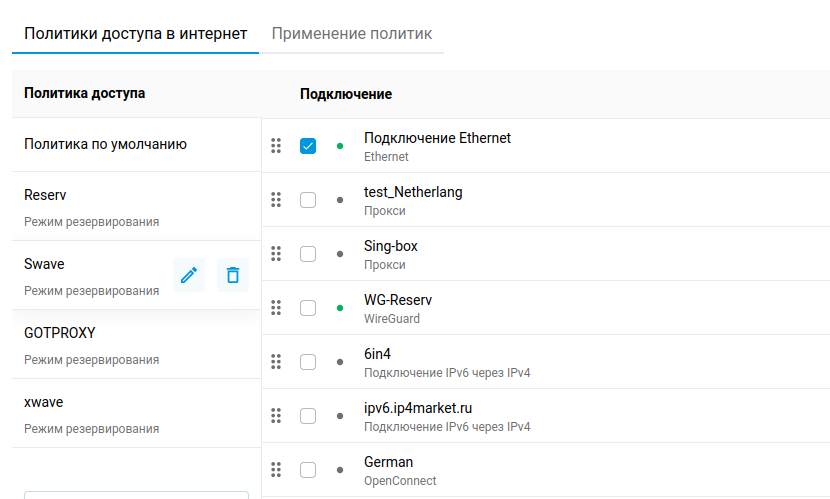Click the edit pencil icon for Swave
Image resolution: width=830 pixels, height=499 pixels.
[x=189, y=275]
